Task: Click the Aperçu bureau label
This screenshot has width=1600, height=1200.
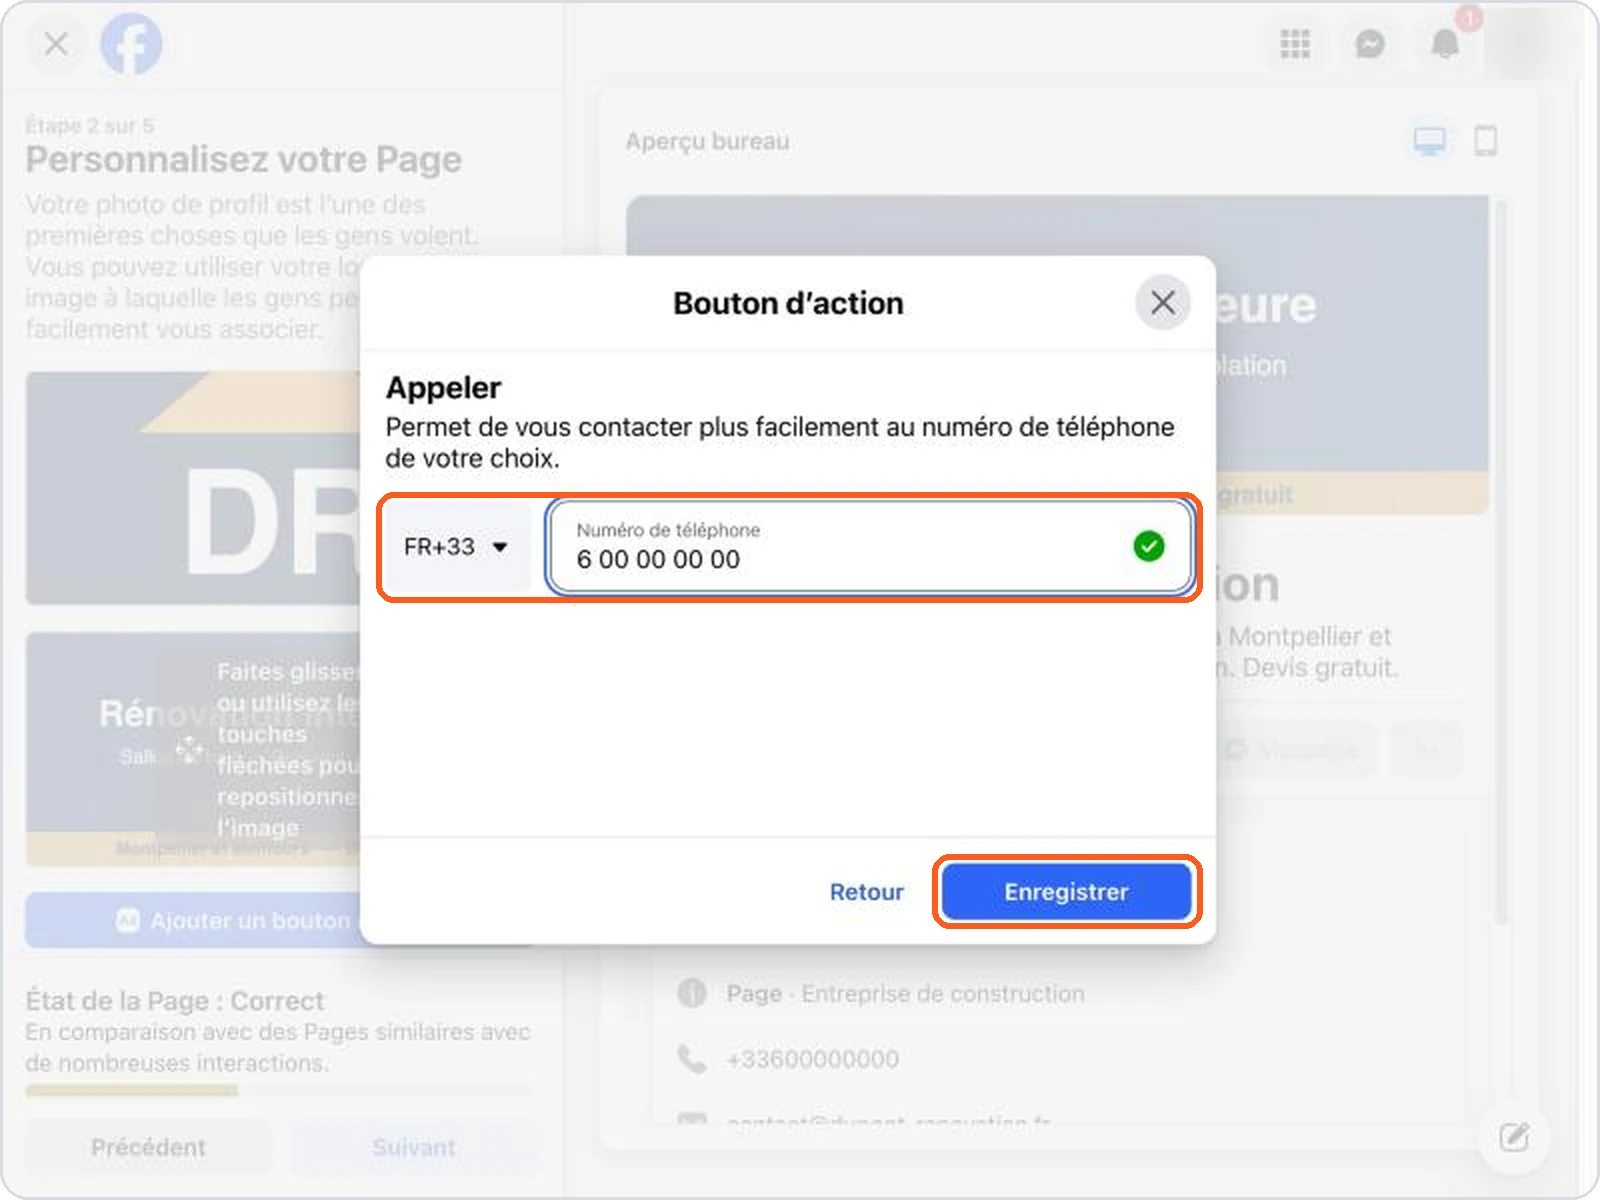Action: click(708, 142)
